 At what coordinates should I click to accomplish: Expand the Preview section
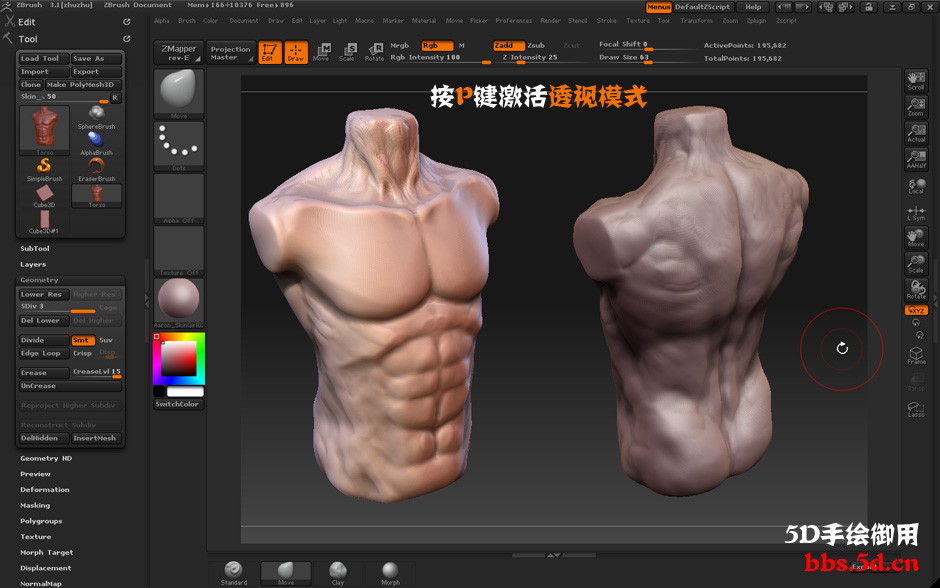35,474
